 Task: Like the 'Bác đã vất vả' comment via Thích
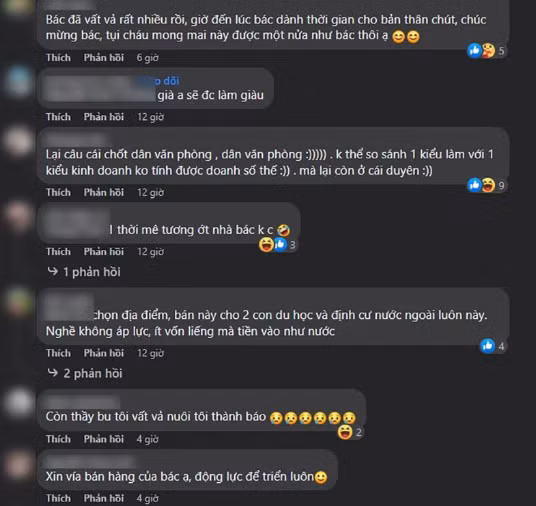click(58, 57)
